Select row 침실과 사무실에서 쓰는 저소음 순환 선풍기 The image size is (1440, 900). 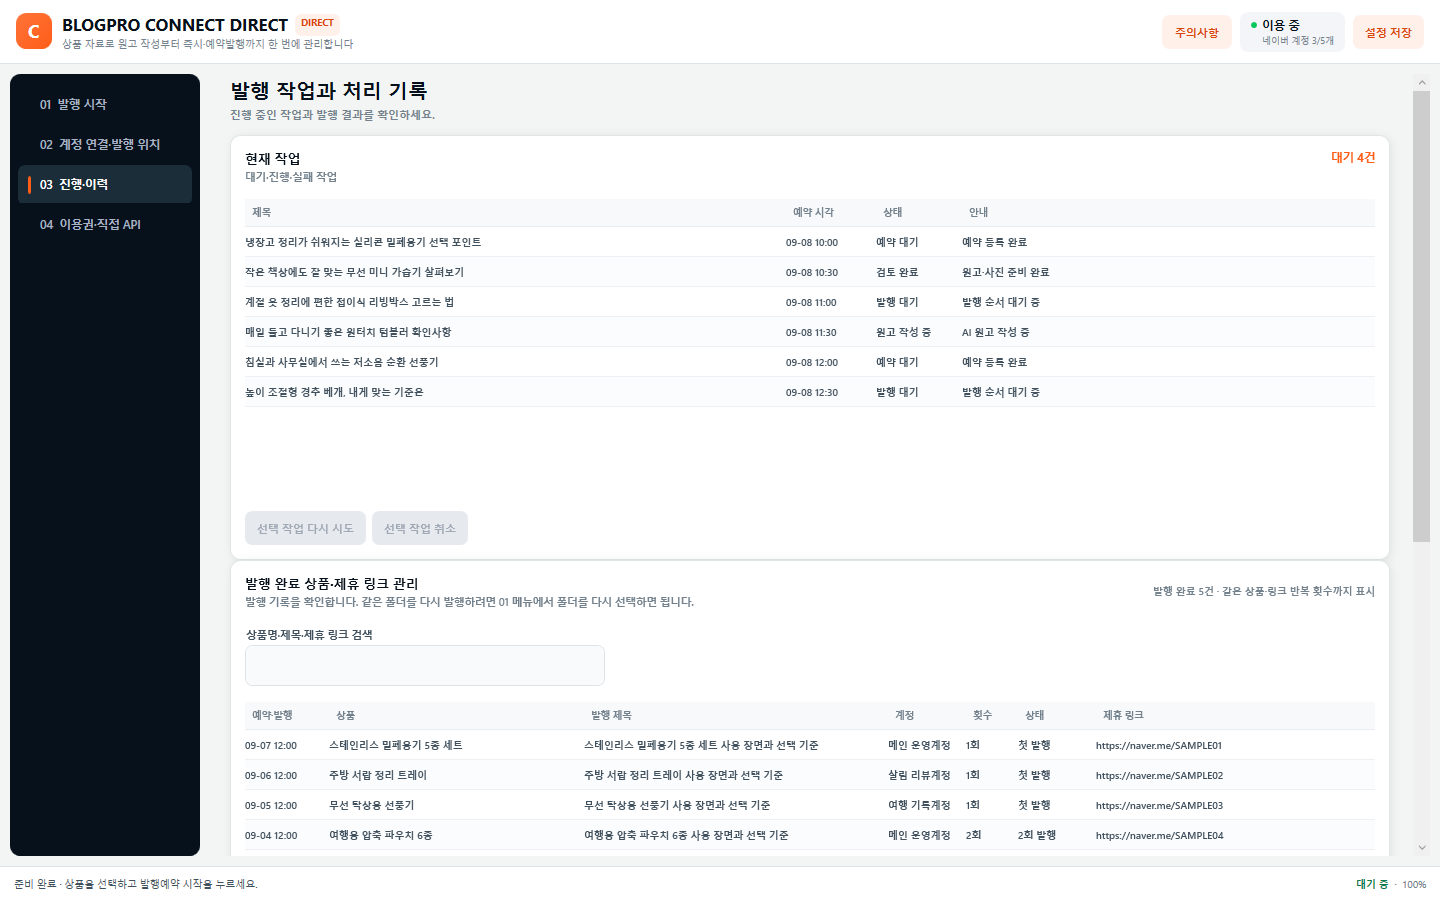tap(810, 362)
